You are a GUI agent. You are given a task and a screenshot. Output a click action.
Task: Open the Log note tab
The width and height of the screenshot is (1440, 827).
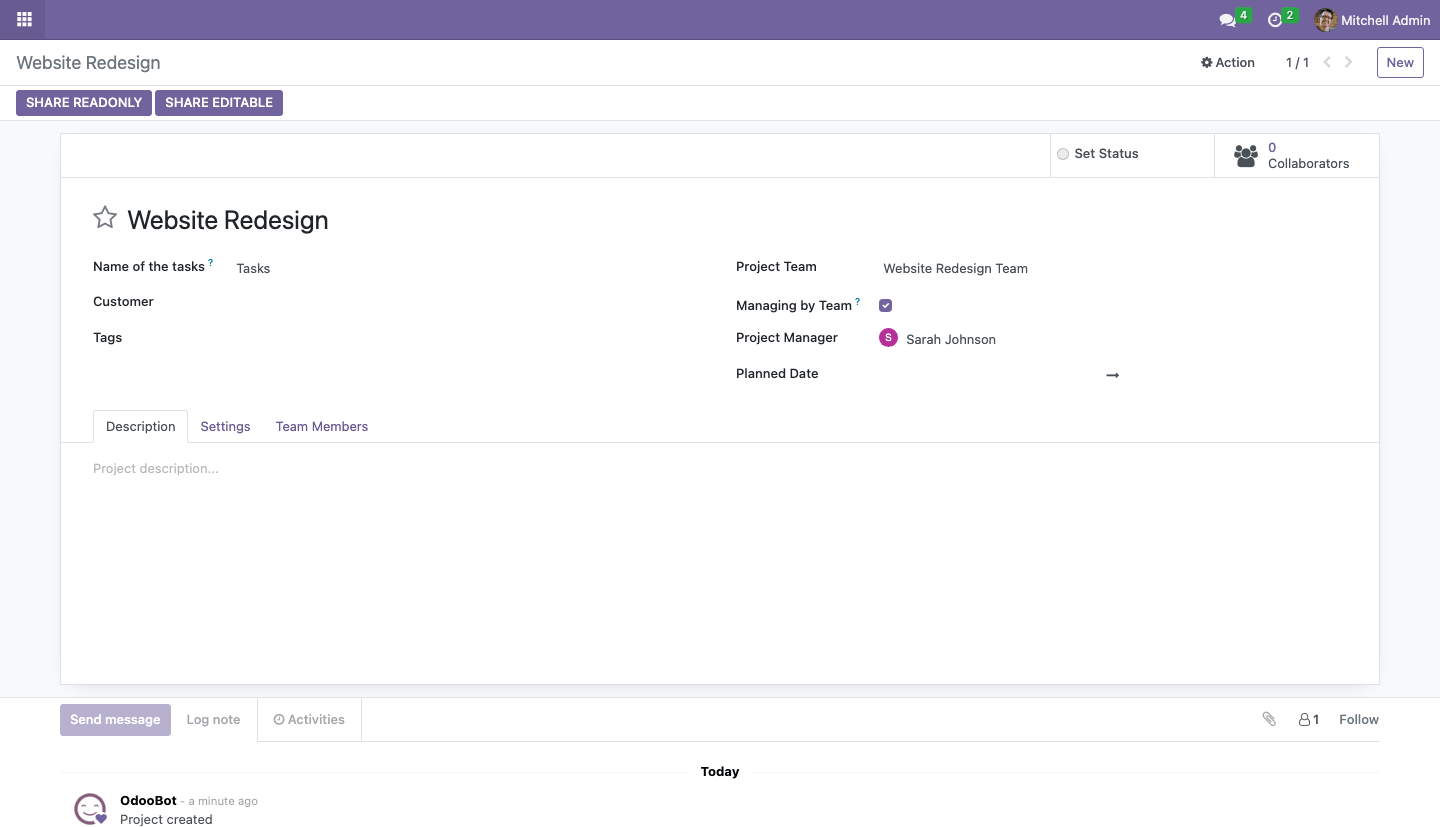tap(213, 719)
